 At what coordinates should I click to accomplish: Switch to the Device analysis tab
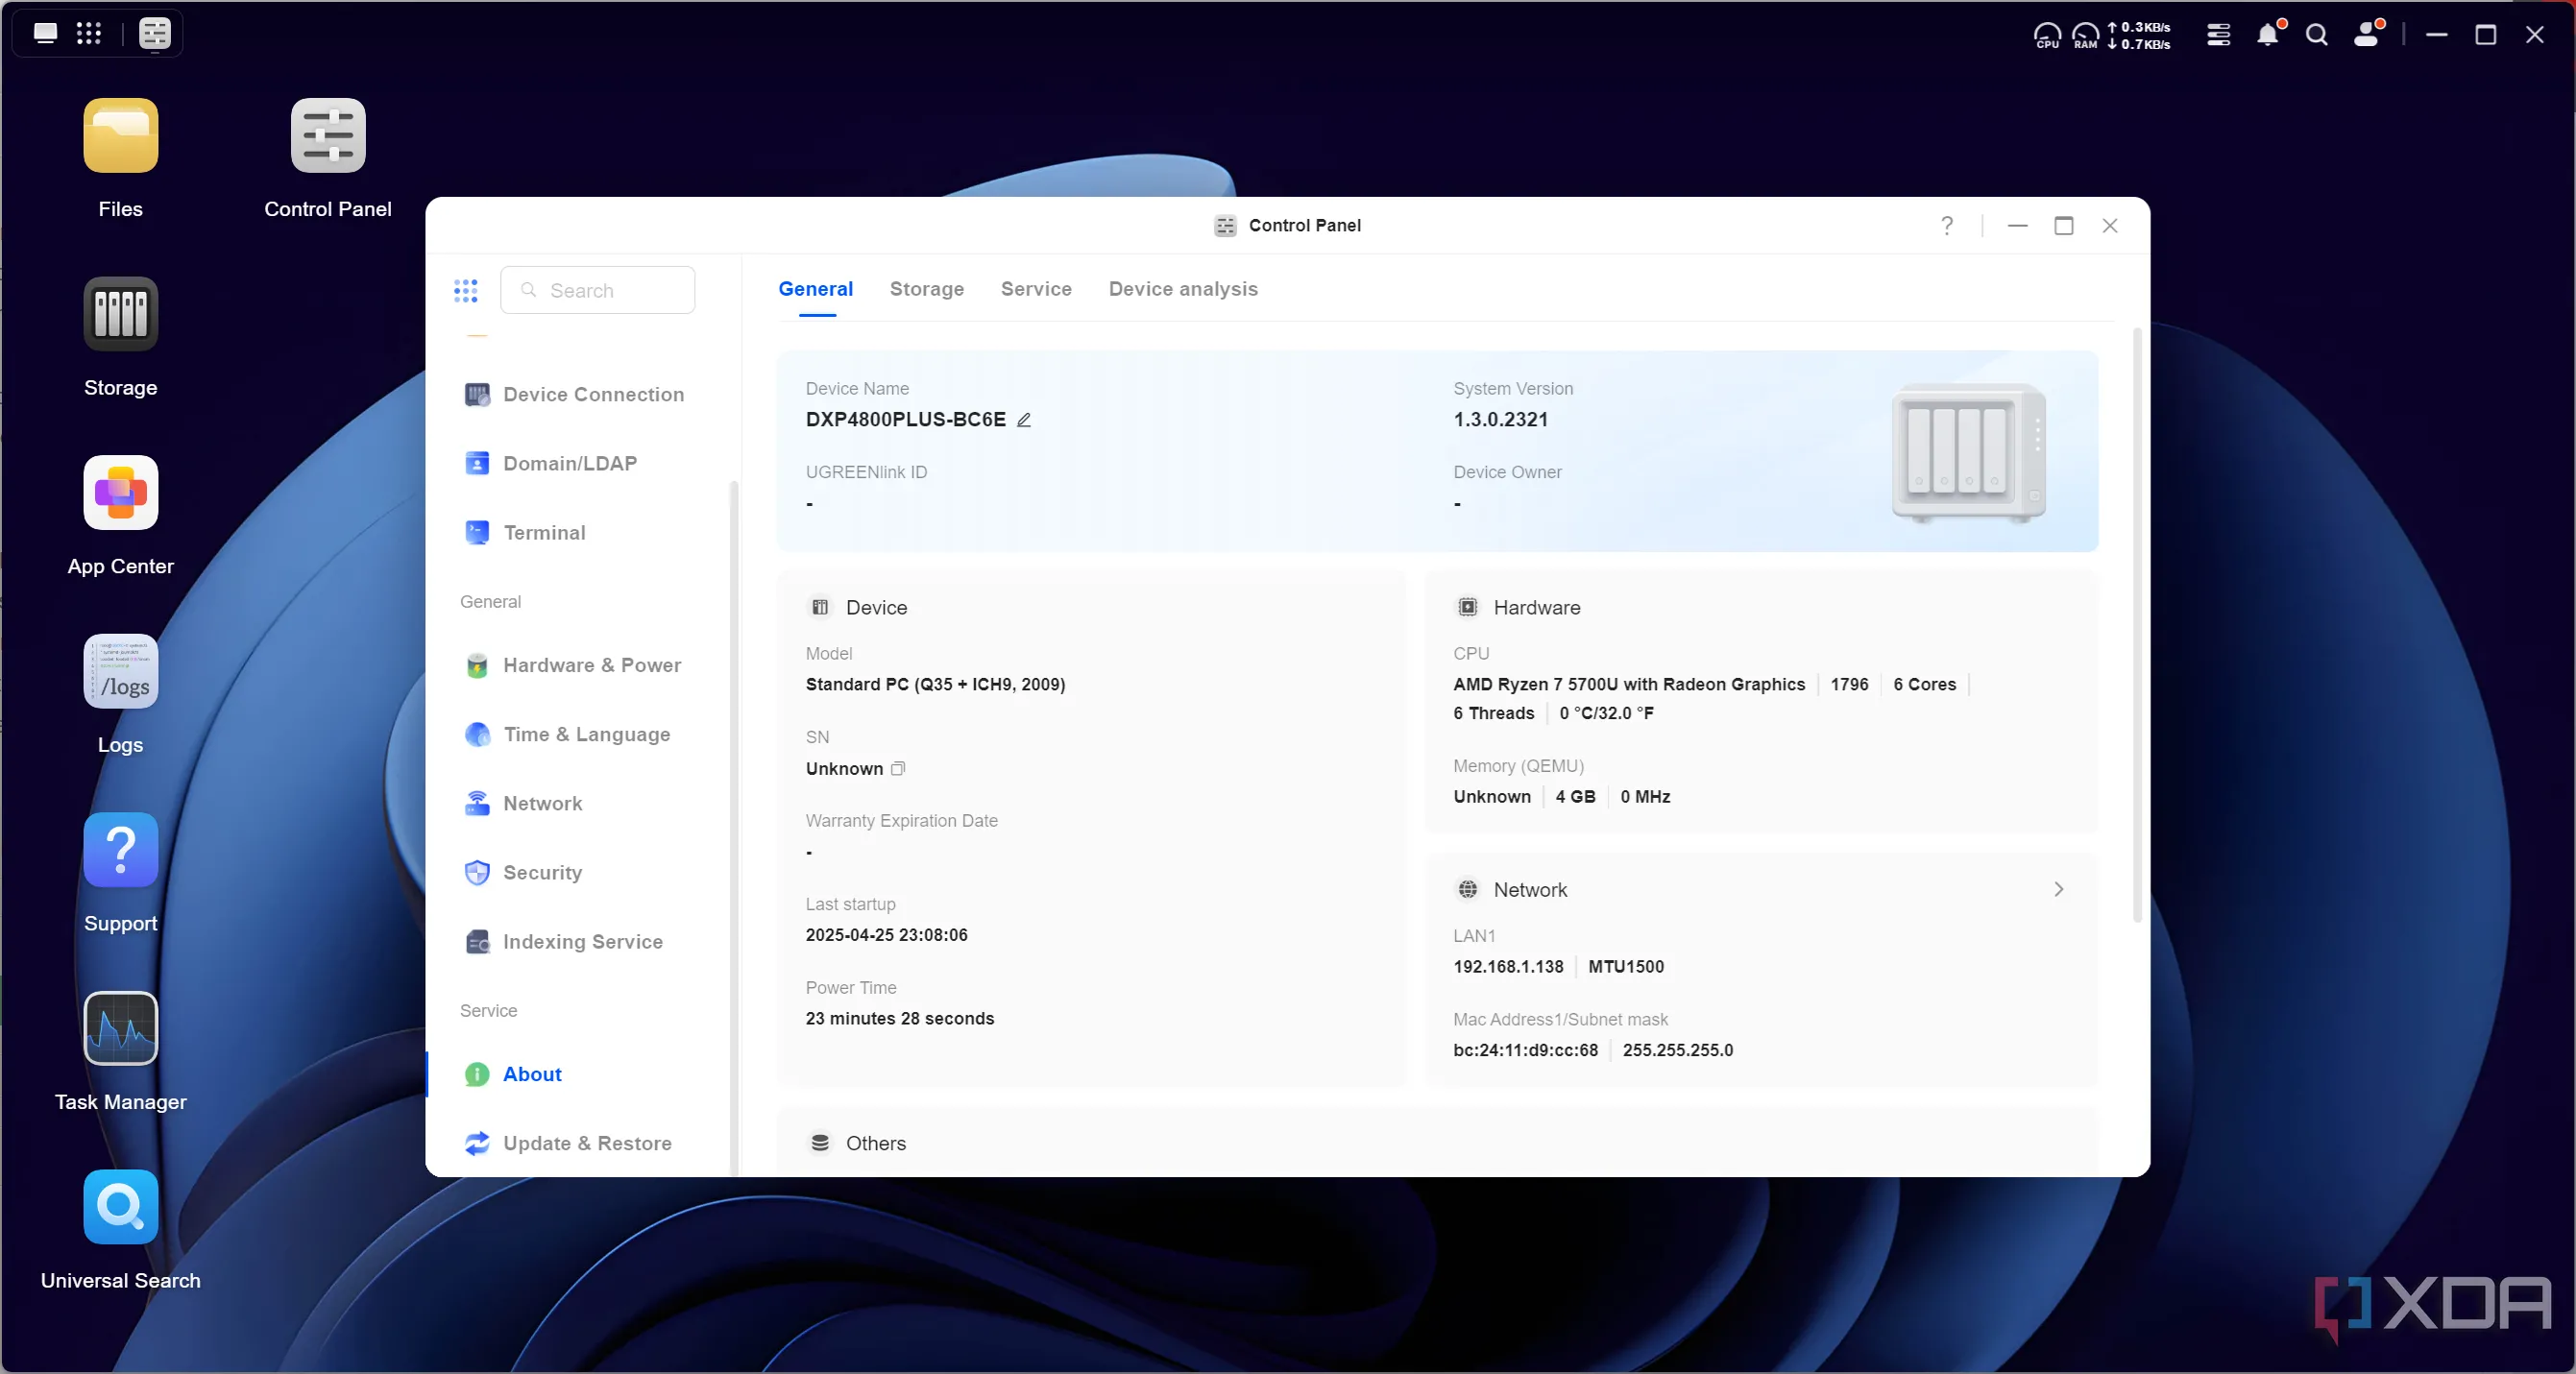(x=1183, y=289)
